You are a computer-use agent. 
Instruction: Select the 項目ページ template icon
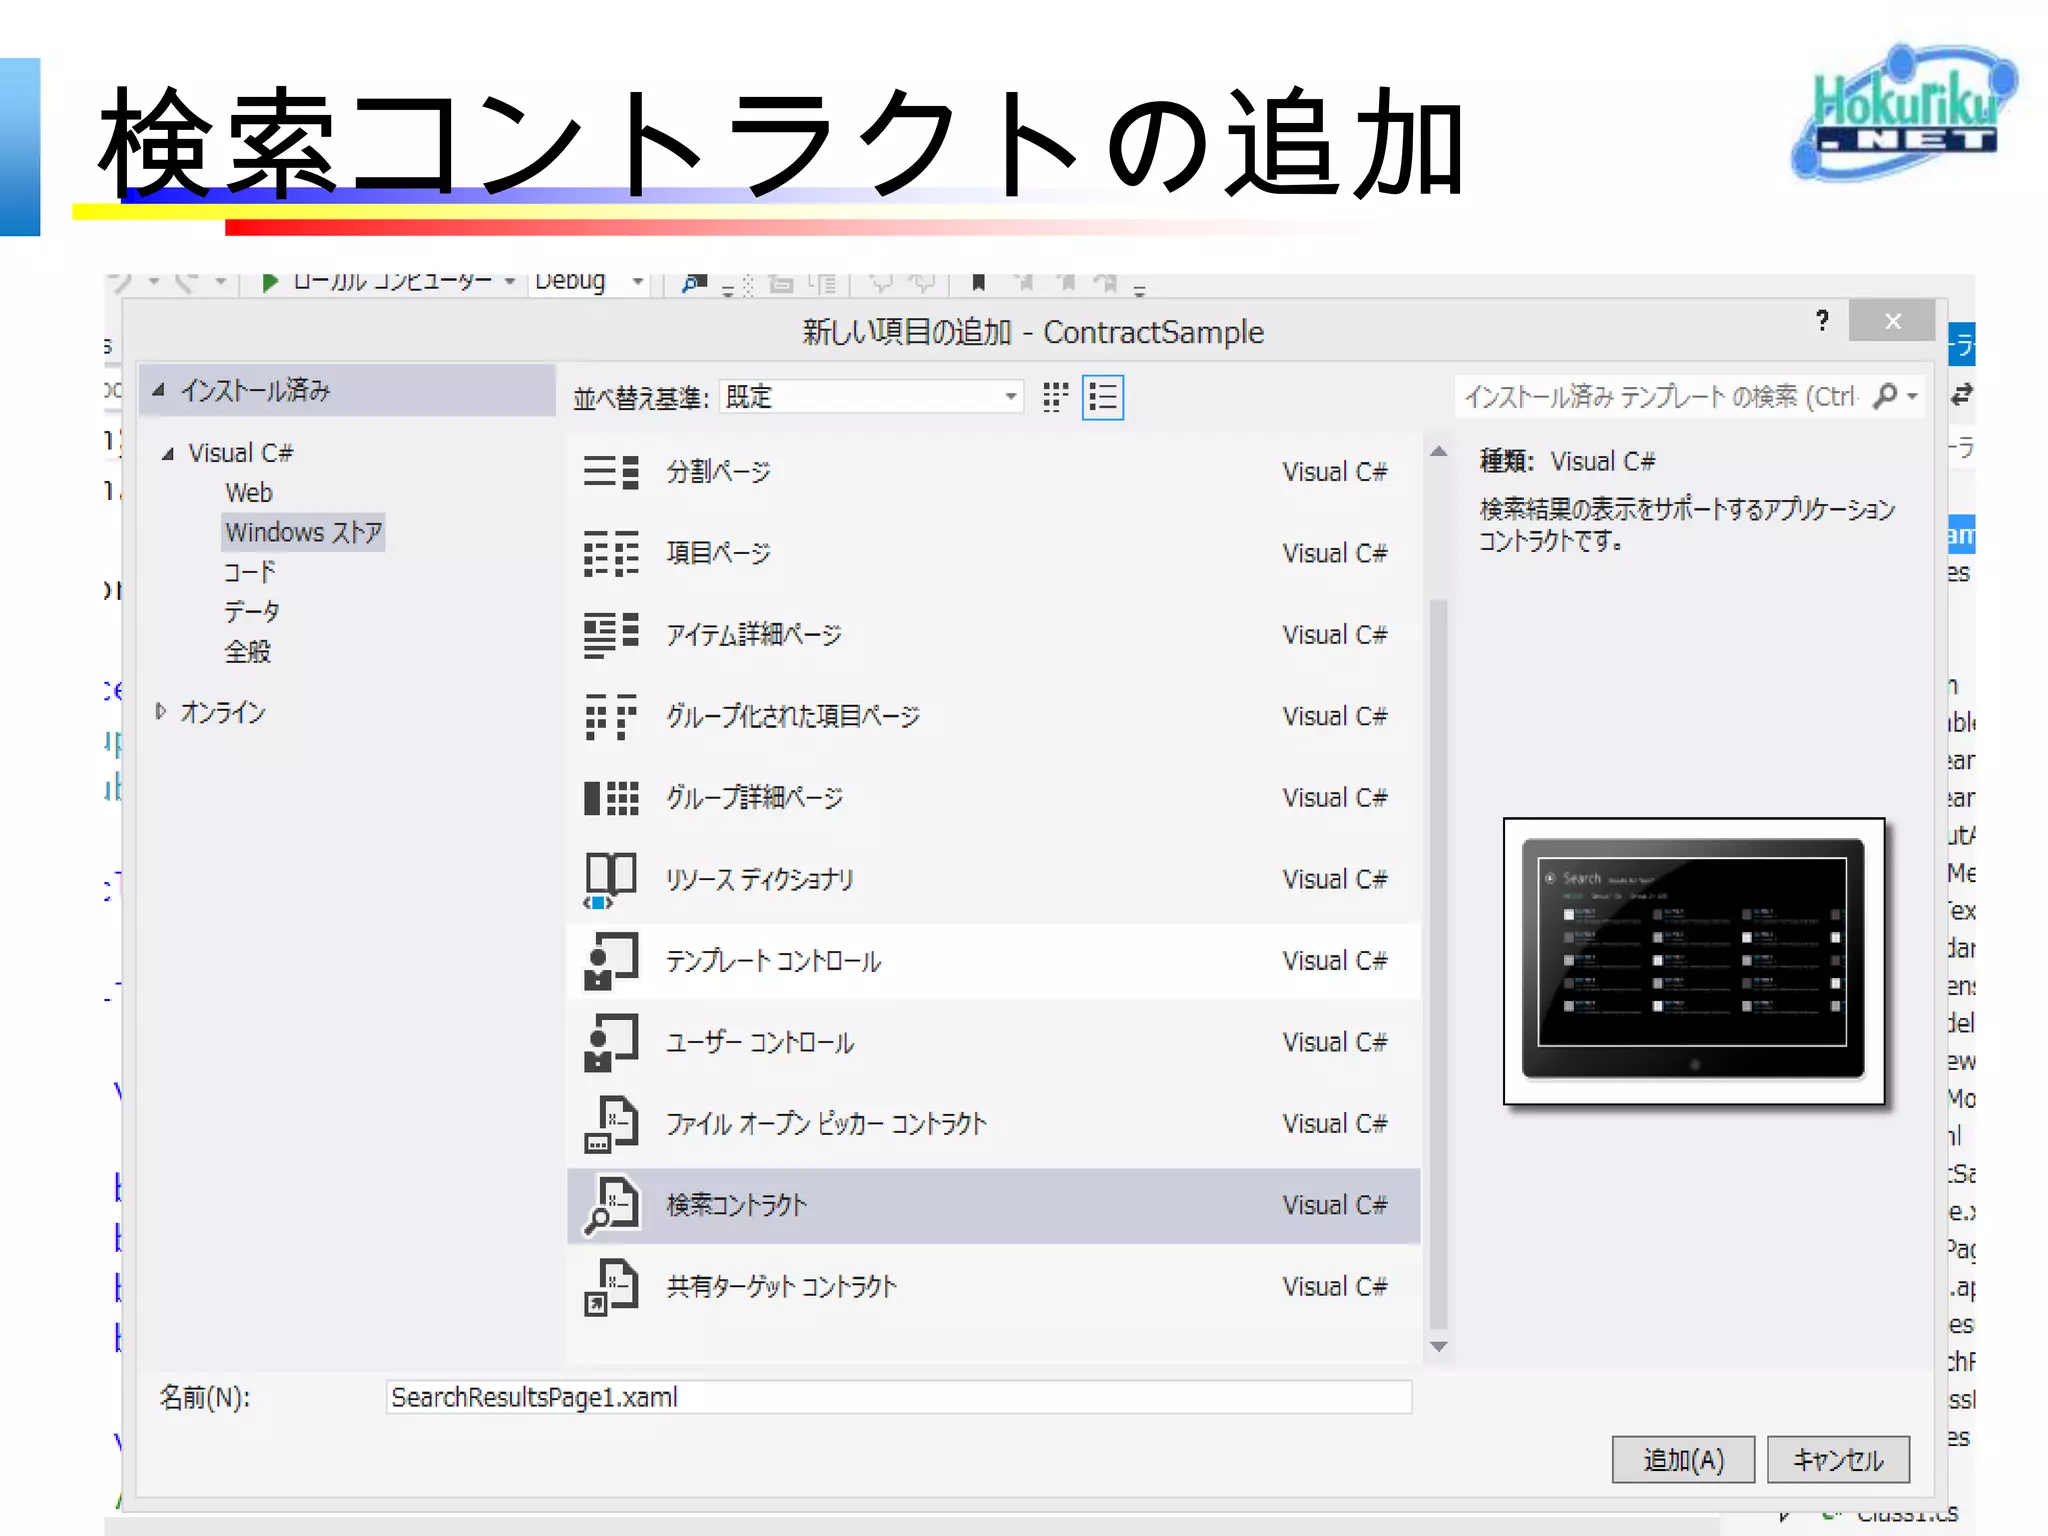pos(611,554)
